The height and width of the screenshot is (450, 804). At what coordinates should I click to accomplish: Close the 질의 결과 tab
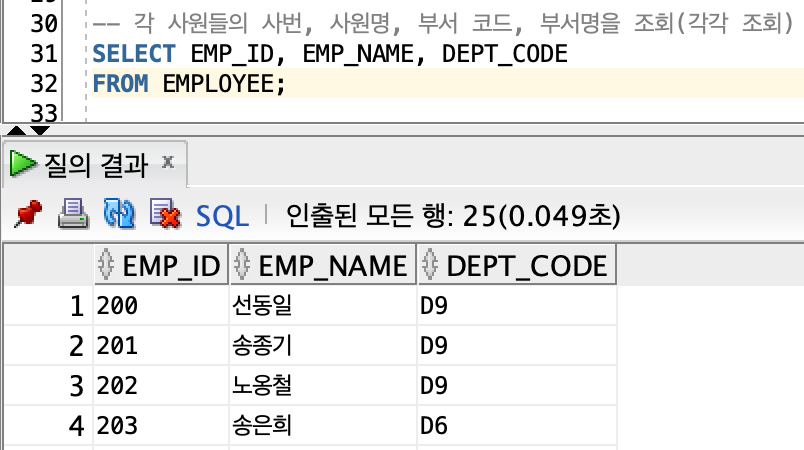pos(168,162)
